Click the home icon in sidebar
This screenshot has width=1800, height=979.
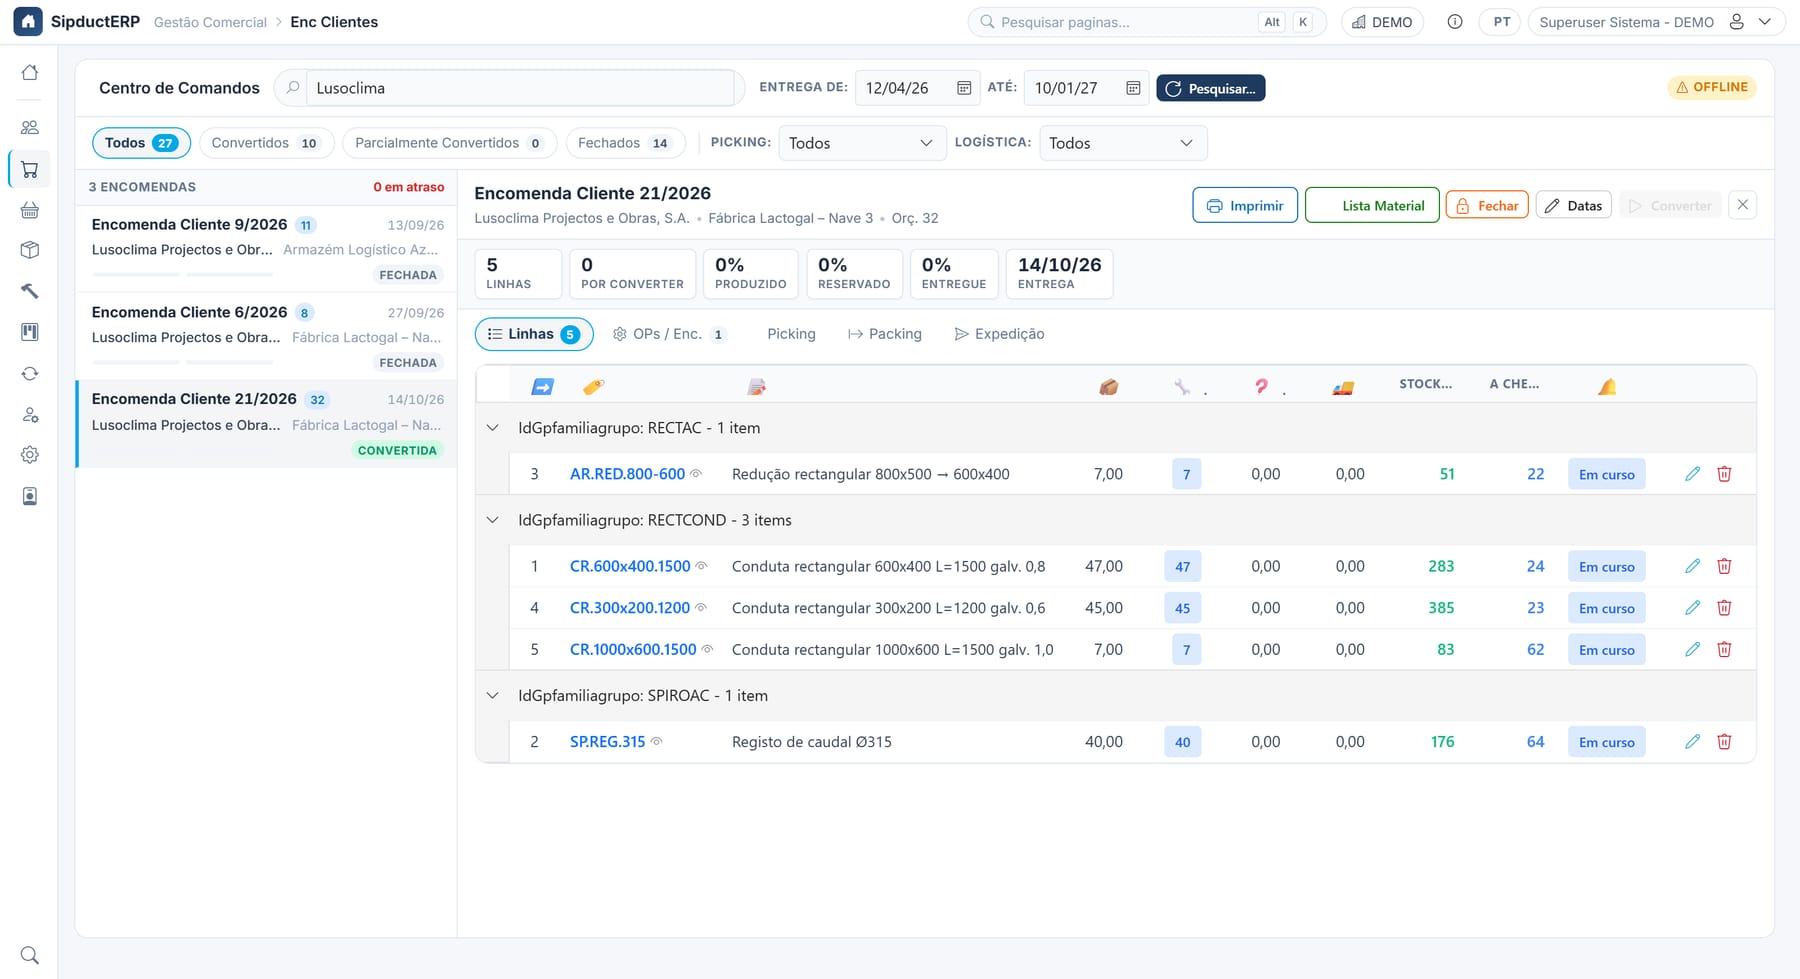pyautogui.click(x=30, y=72)
